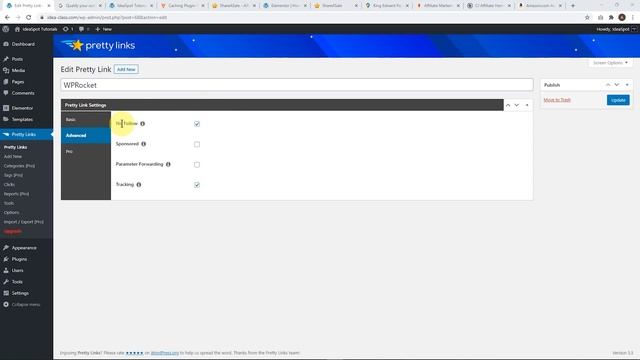The image size is (640, 360).
Task: Open the Chrome three-dot menu
Action: click(x=633, y=18)
